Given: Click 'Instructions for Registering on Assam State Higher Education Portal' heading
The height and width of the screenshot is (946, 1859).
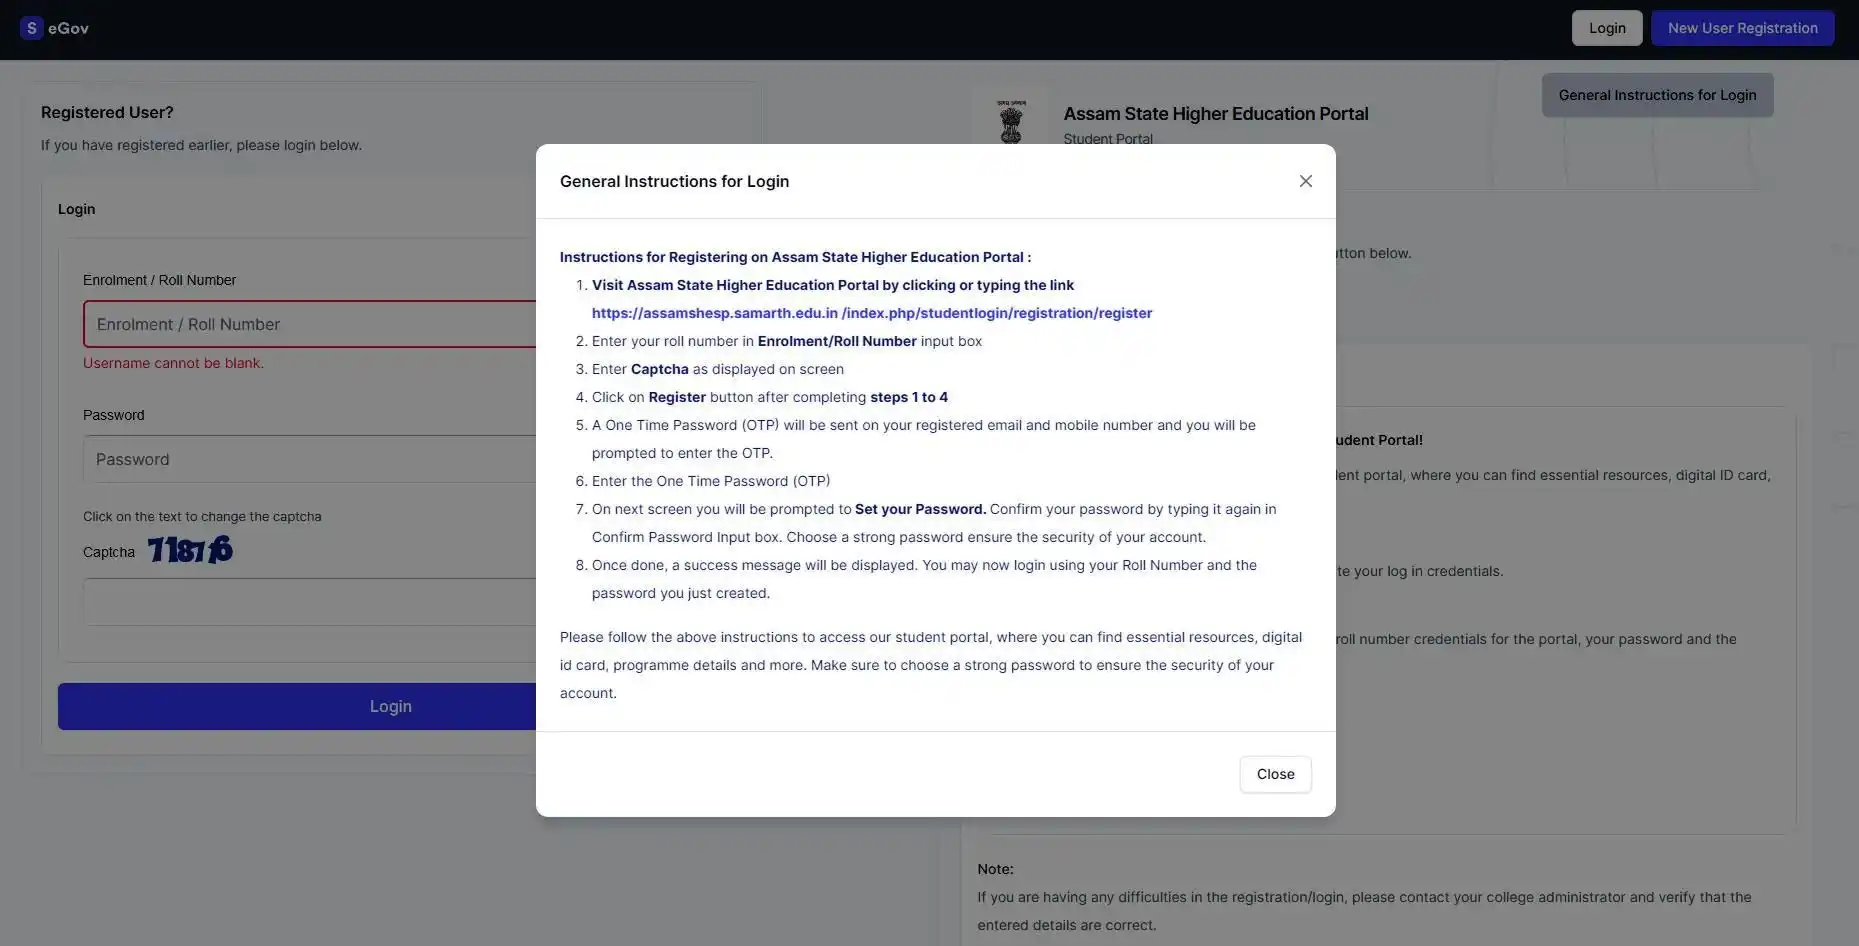Looking at the screenshot, I should pyautogui.click(x=795, y=257).
